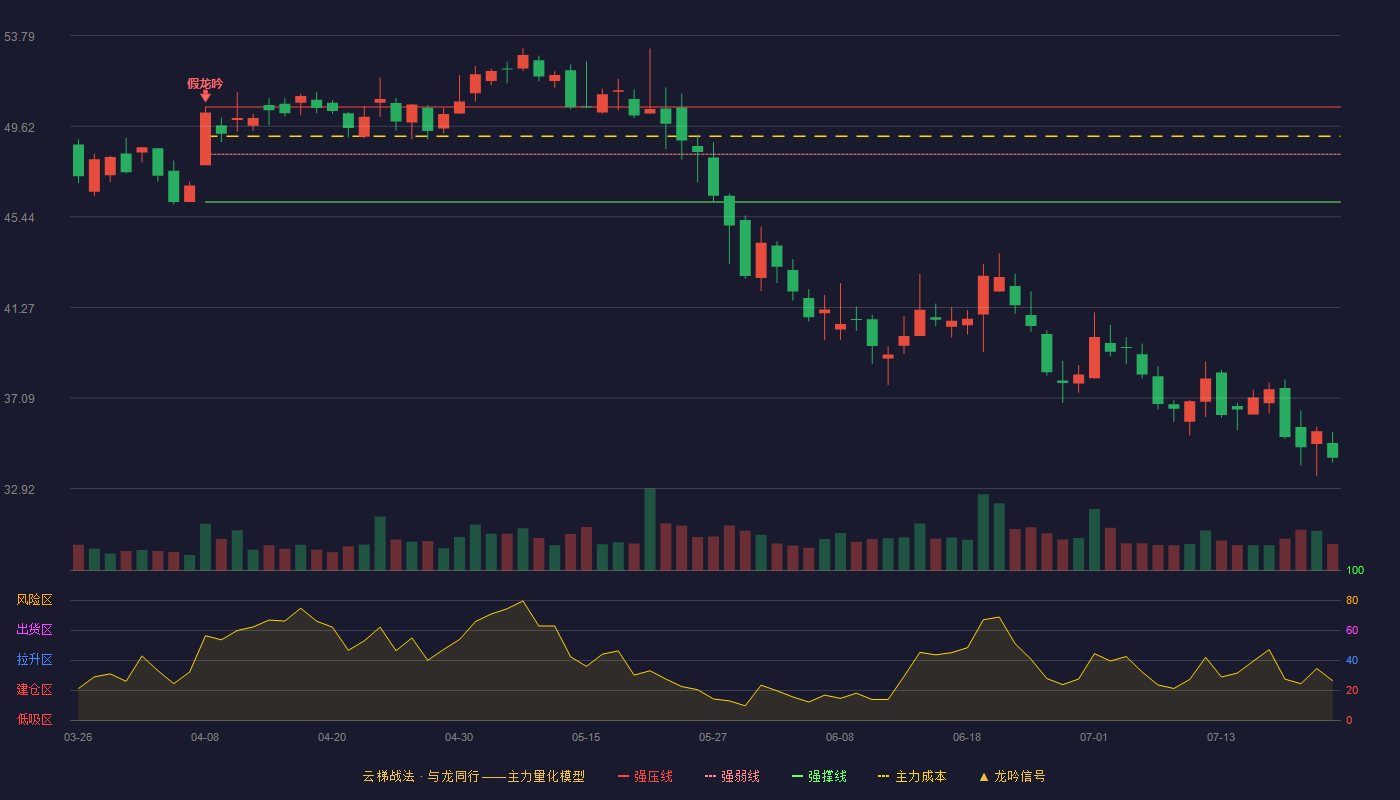Toggle the 强弱线 legend entry
Image resolution: width=1400 pixels, height=800 pixels.
[x=732, y=776]
